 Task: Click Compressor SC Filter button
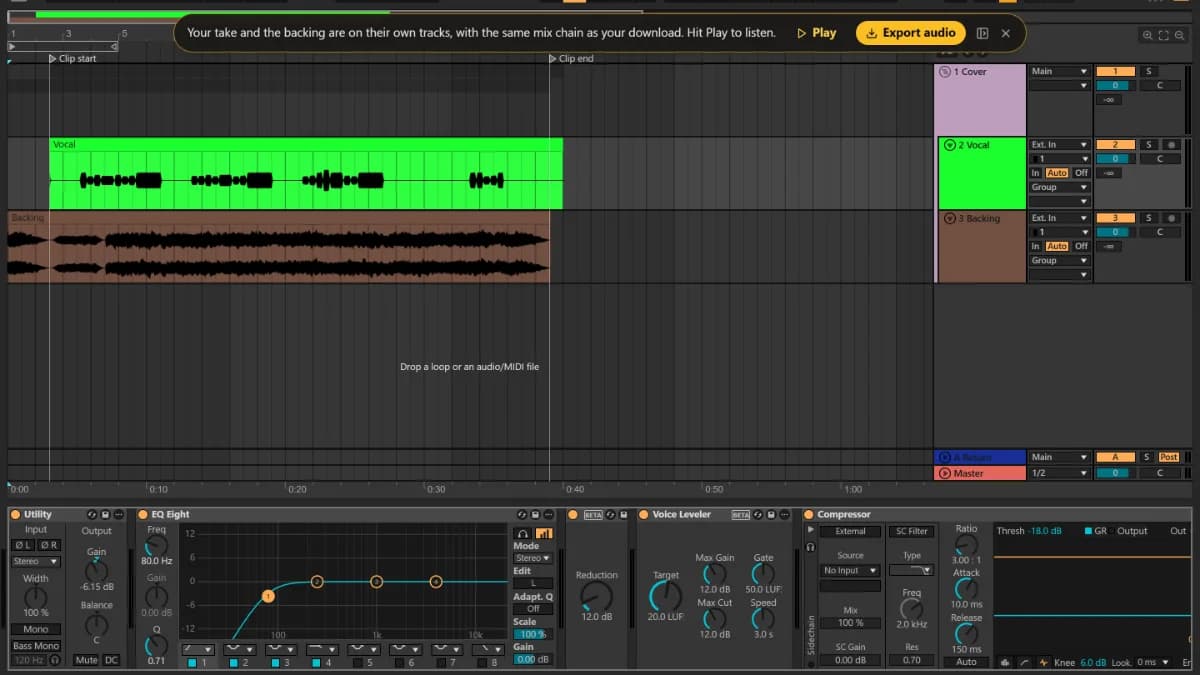coord(911,531)
